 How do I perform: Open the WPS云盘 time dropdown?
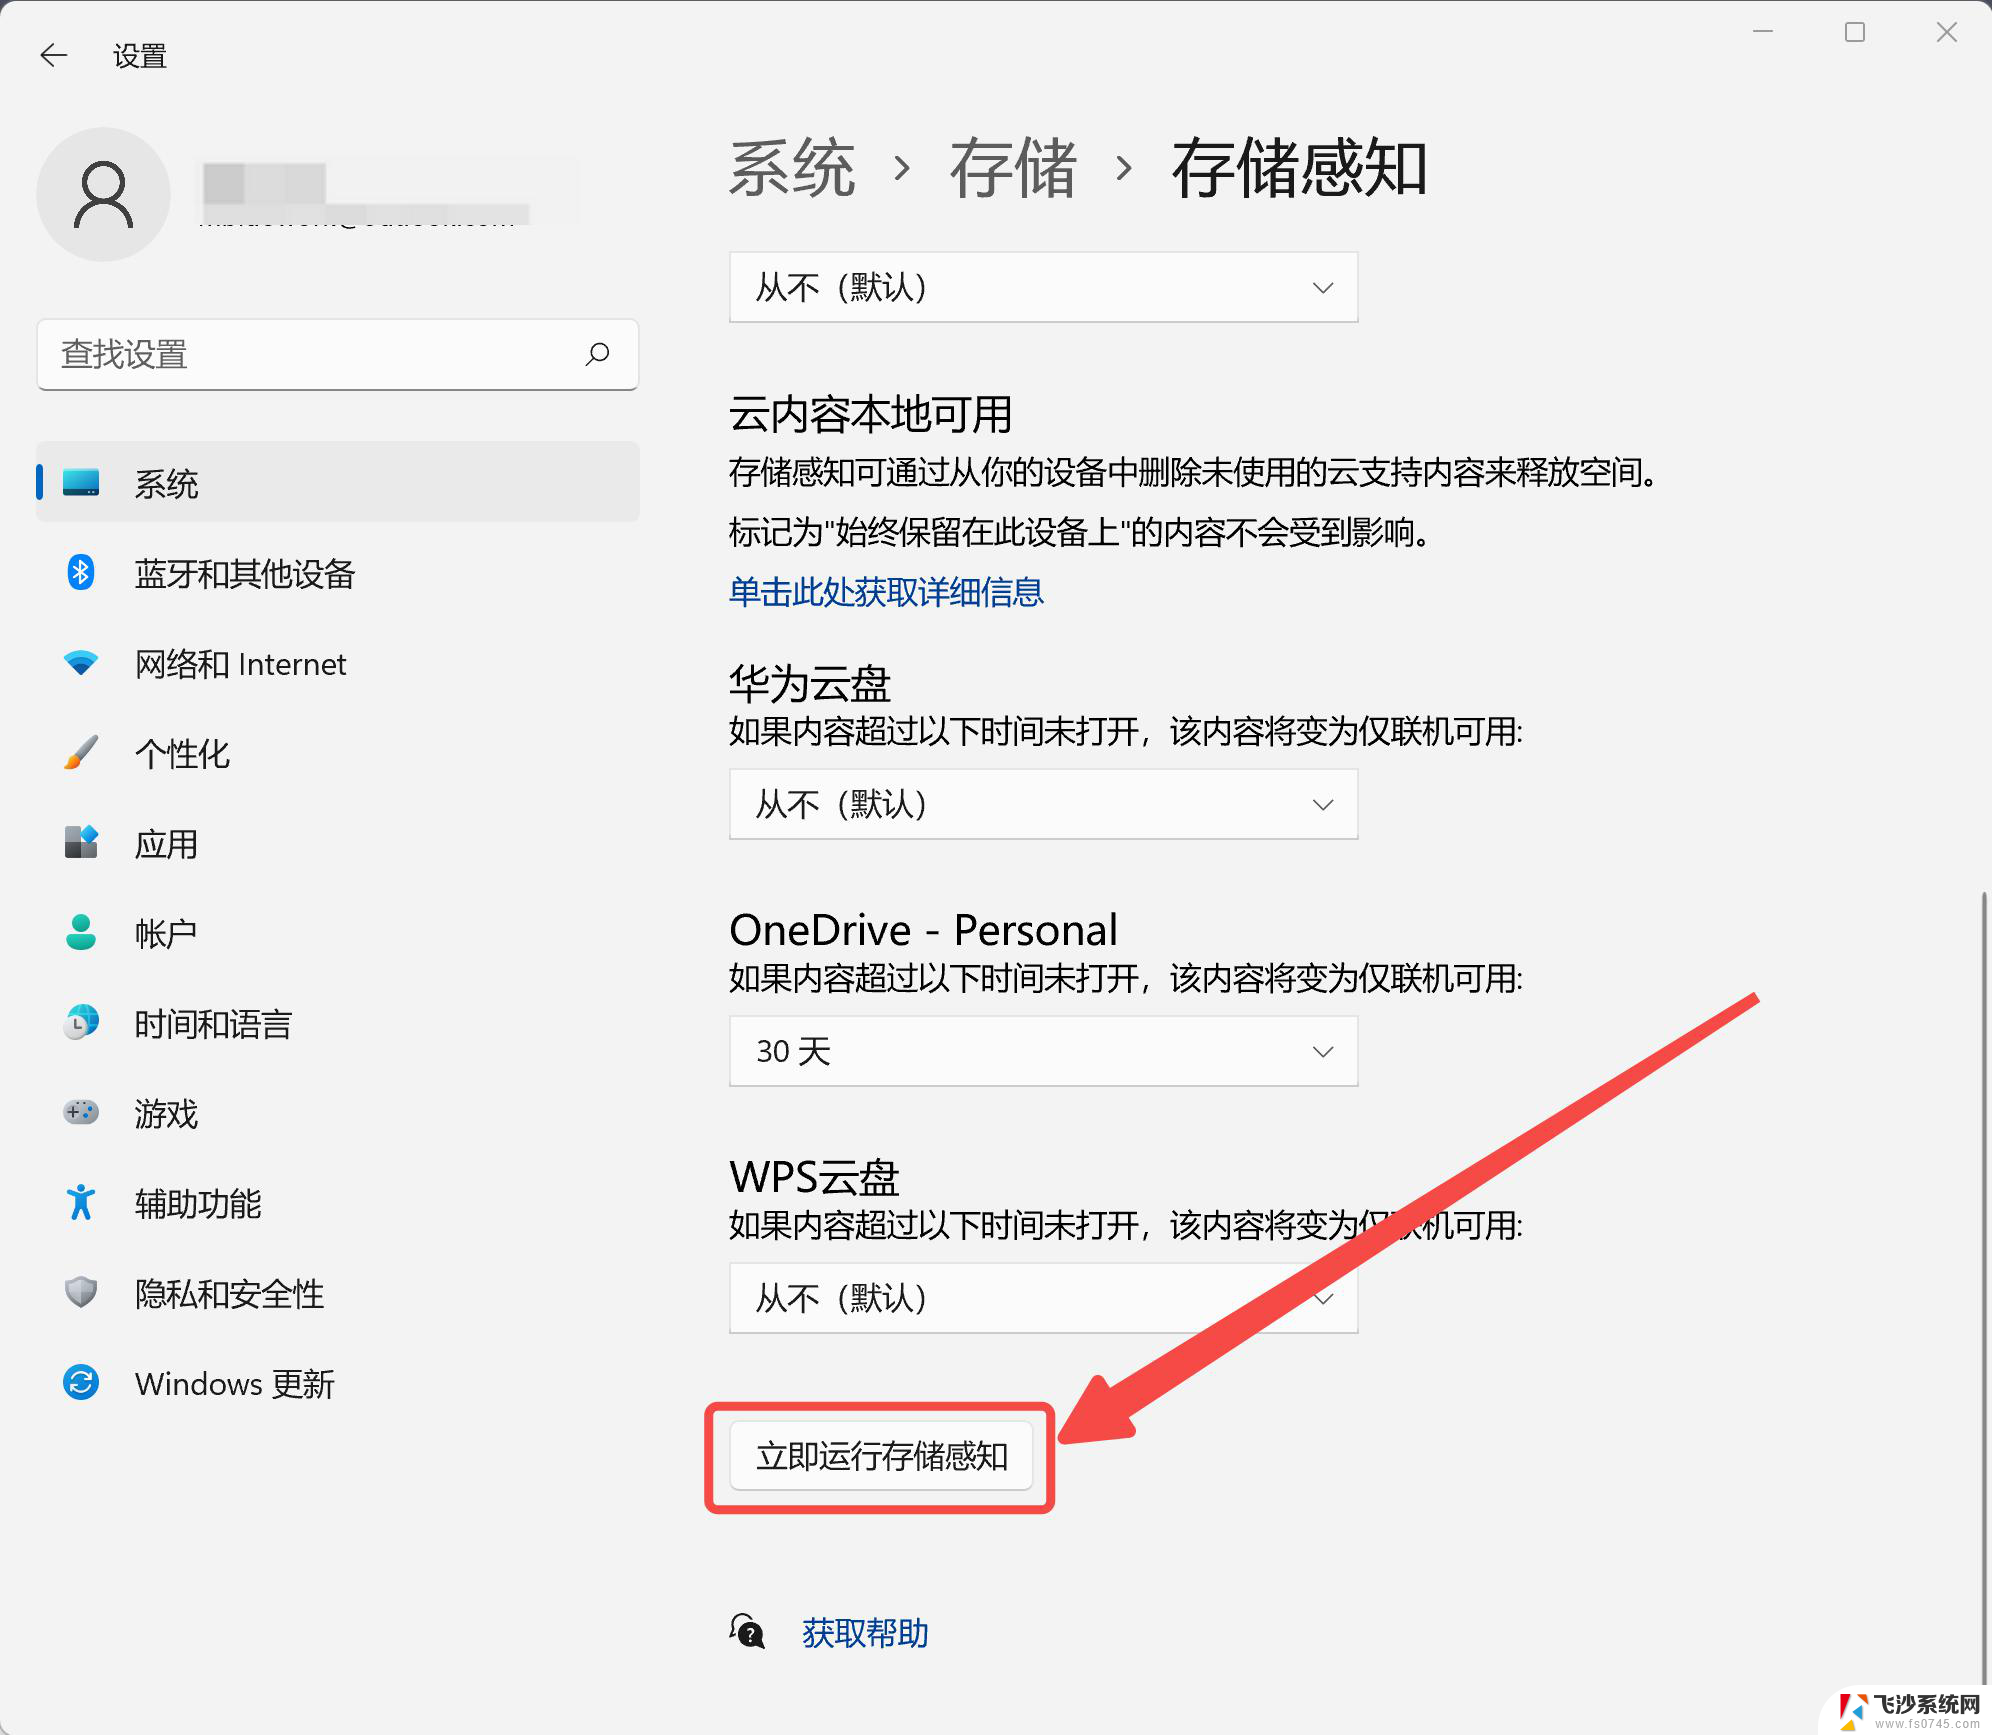point(1043,1298)
